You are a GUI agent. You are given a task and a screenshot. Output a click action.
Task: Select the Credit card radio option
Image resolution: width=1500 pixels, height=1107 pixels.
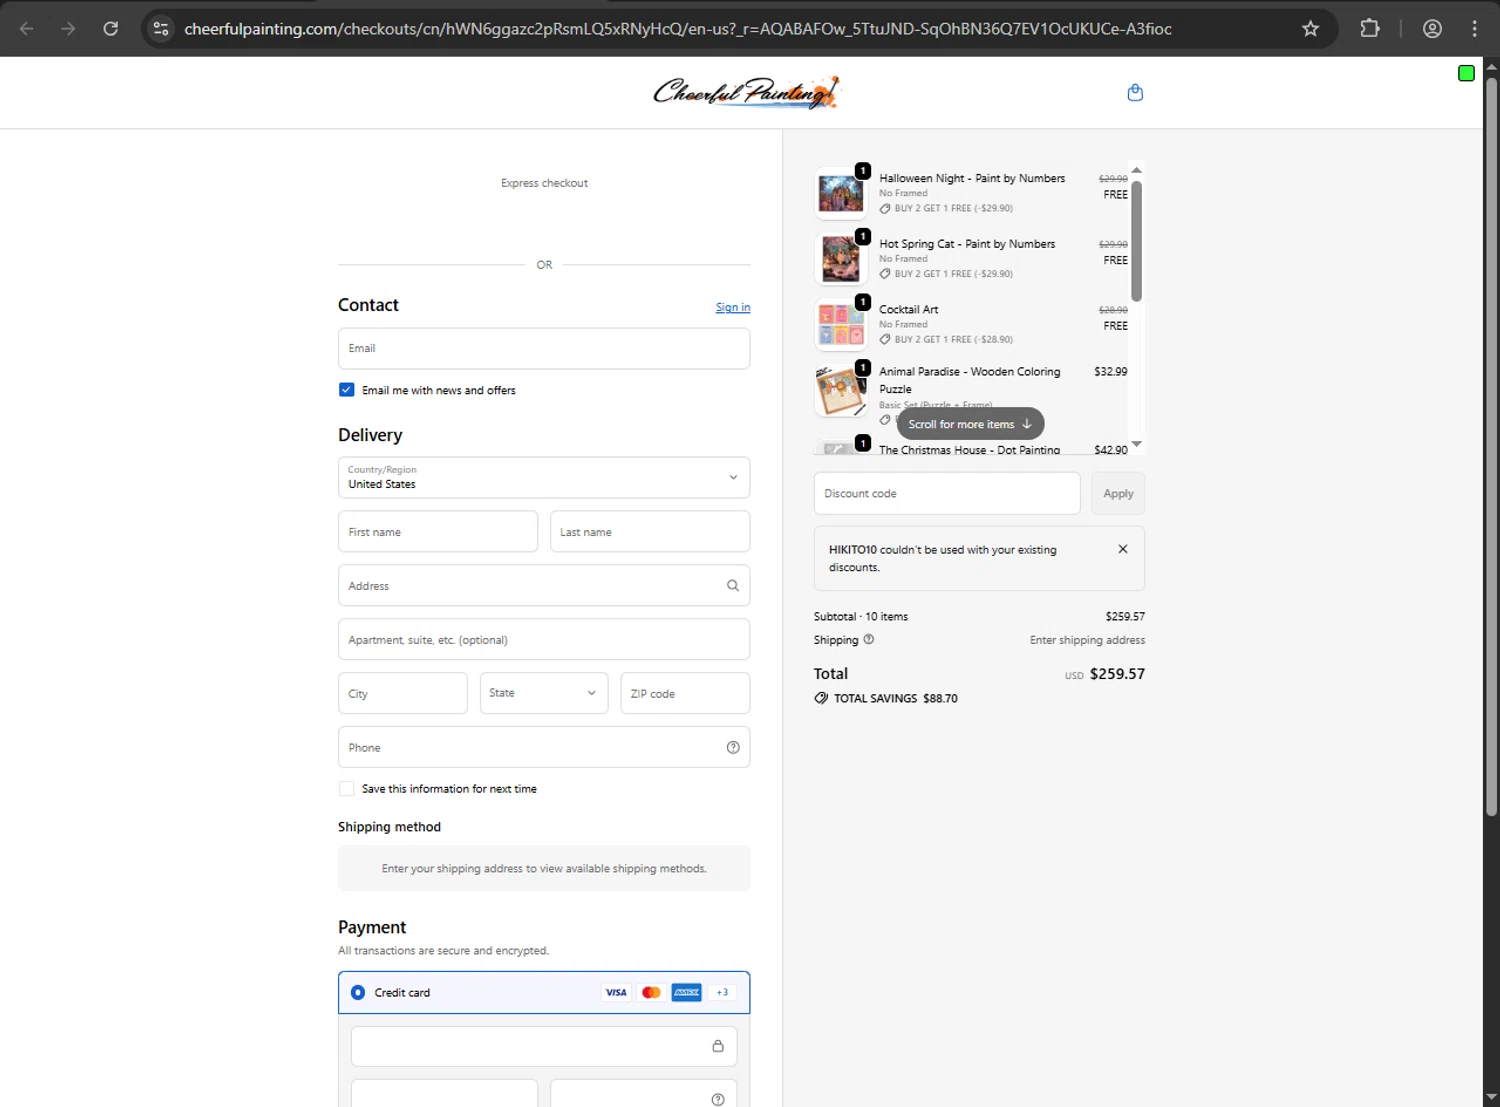tap(358, 993)
